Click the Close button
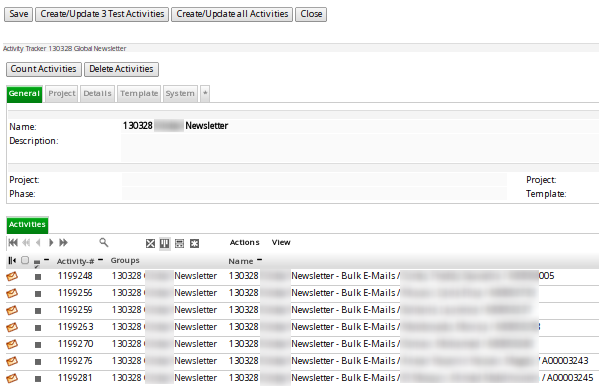The image size is (599, 386). point(311,14)
